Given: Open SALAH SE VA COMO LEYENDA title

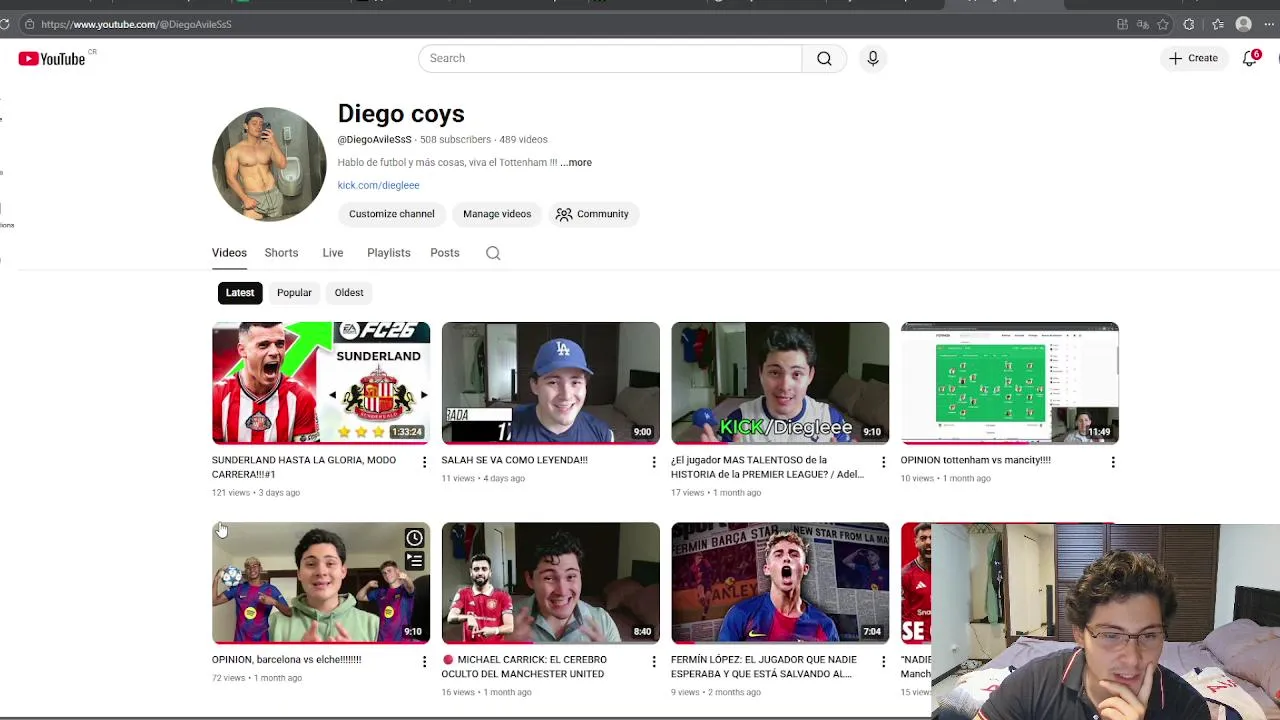Looking at the screenshot, I should click(x=515, y=460).
